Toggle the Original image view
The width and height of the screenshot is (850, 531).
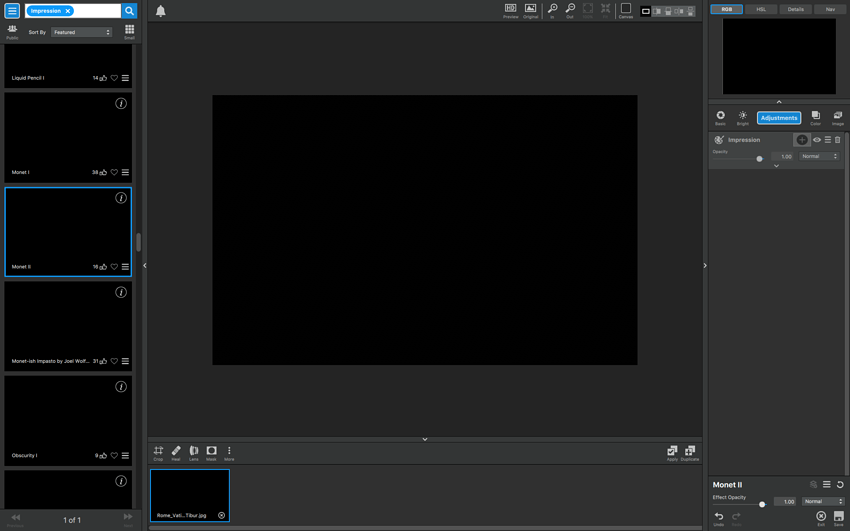pos(530,9)
